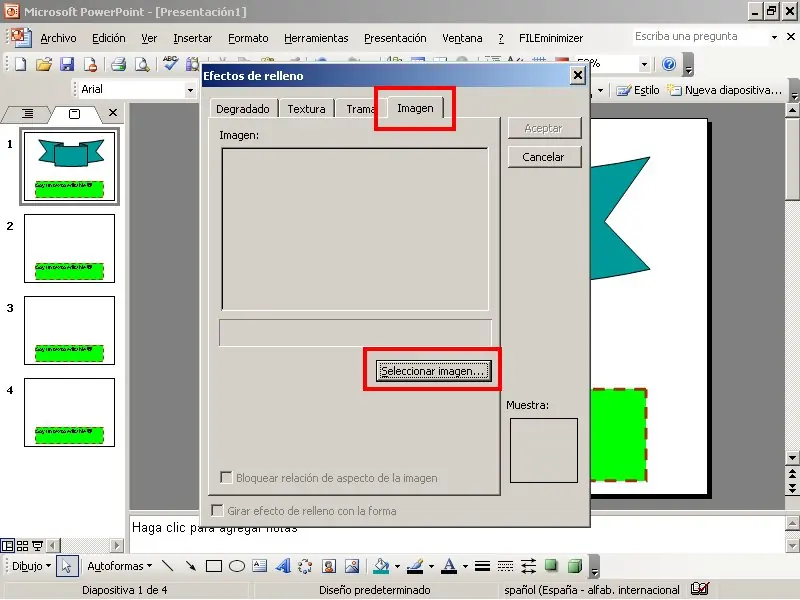This screenshot has width=800, height=600.
Task: Switch to the Trama tab
Action: (x=360, y=109)
